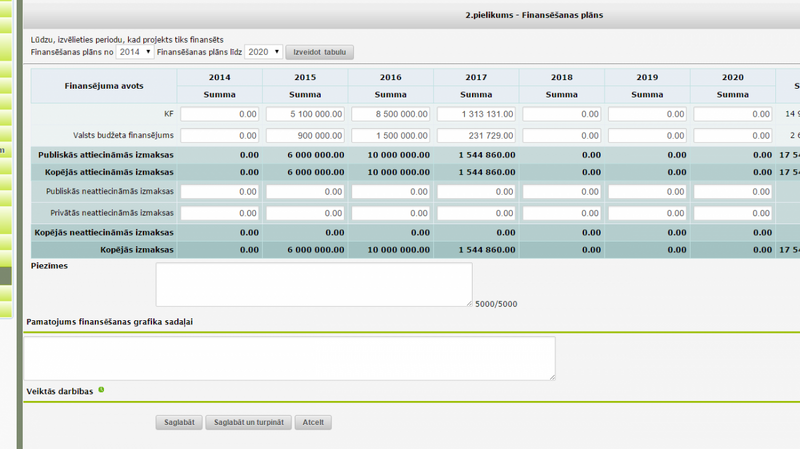Click inside the Piezīmes text area
The width and height of the screenshot is (800, 449).
click(314, 285)
